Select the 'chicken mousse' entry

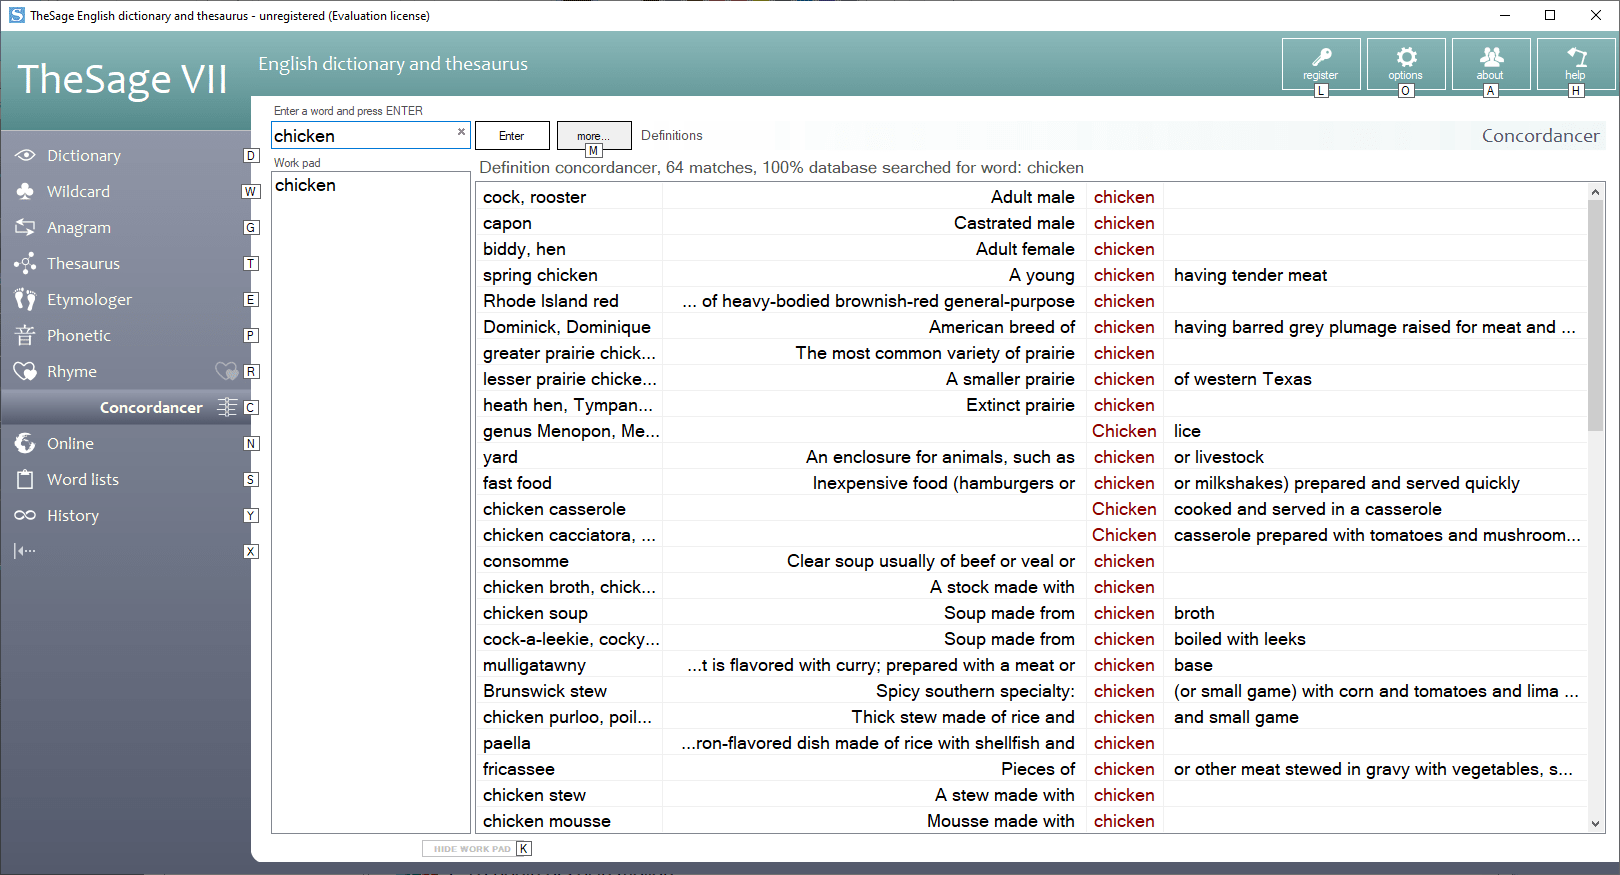tap(547, 821)
